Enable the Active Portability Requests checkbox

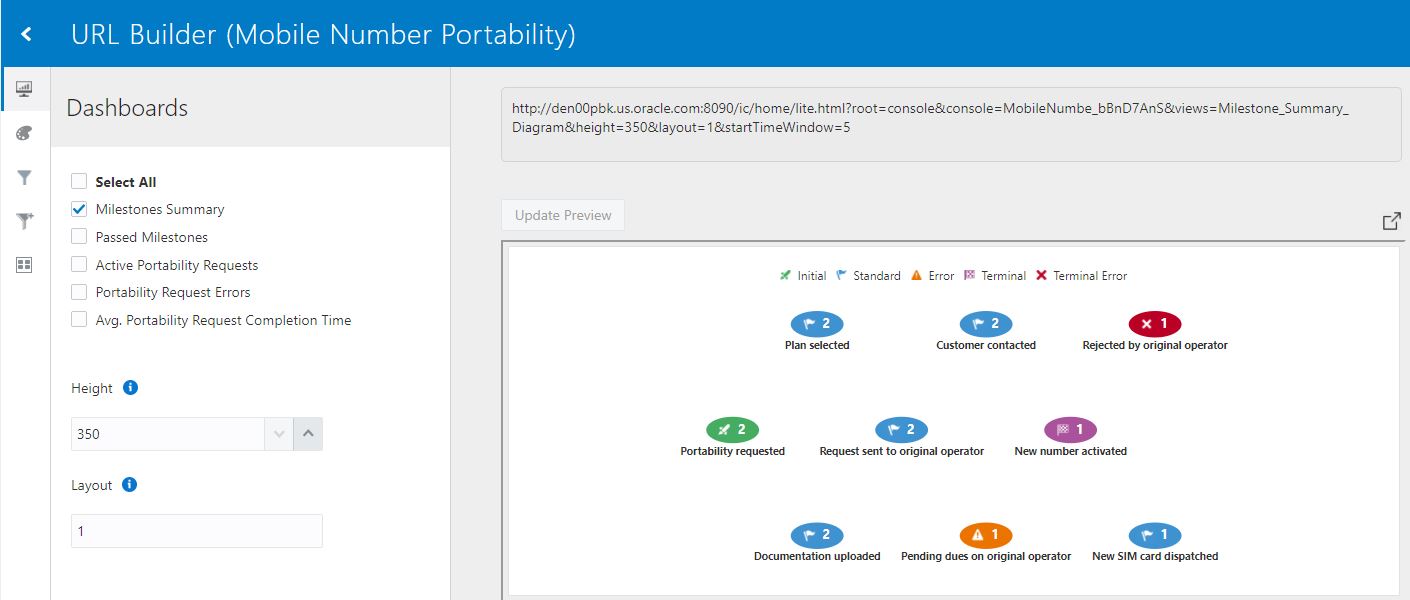click(x=77, y=264)
